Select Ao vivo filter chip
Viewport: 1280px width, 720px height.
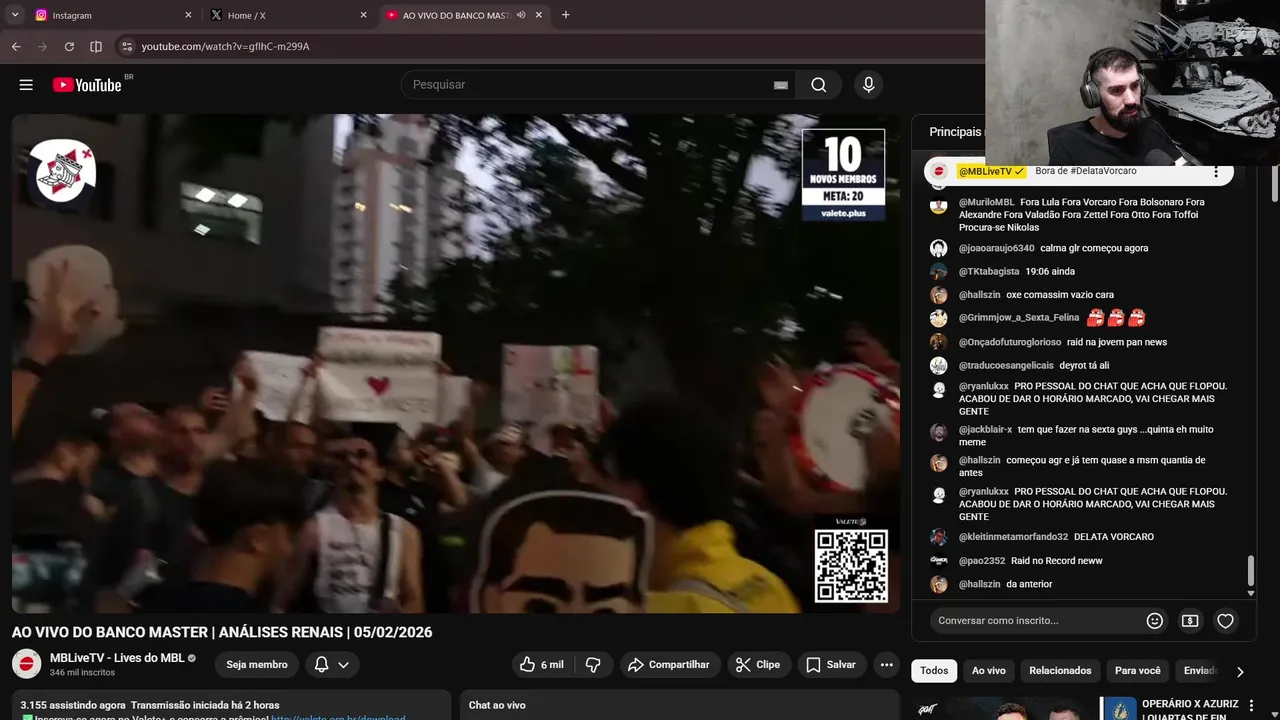click(x=989, y=671)
